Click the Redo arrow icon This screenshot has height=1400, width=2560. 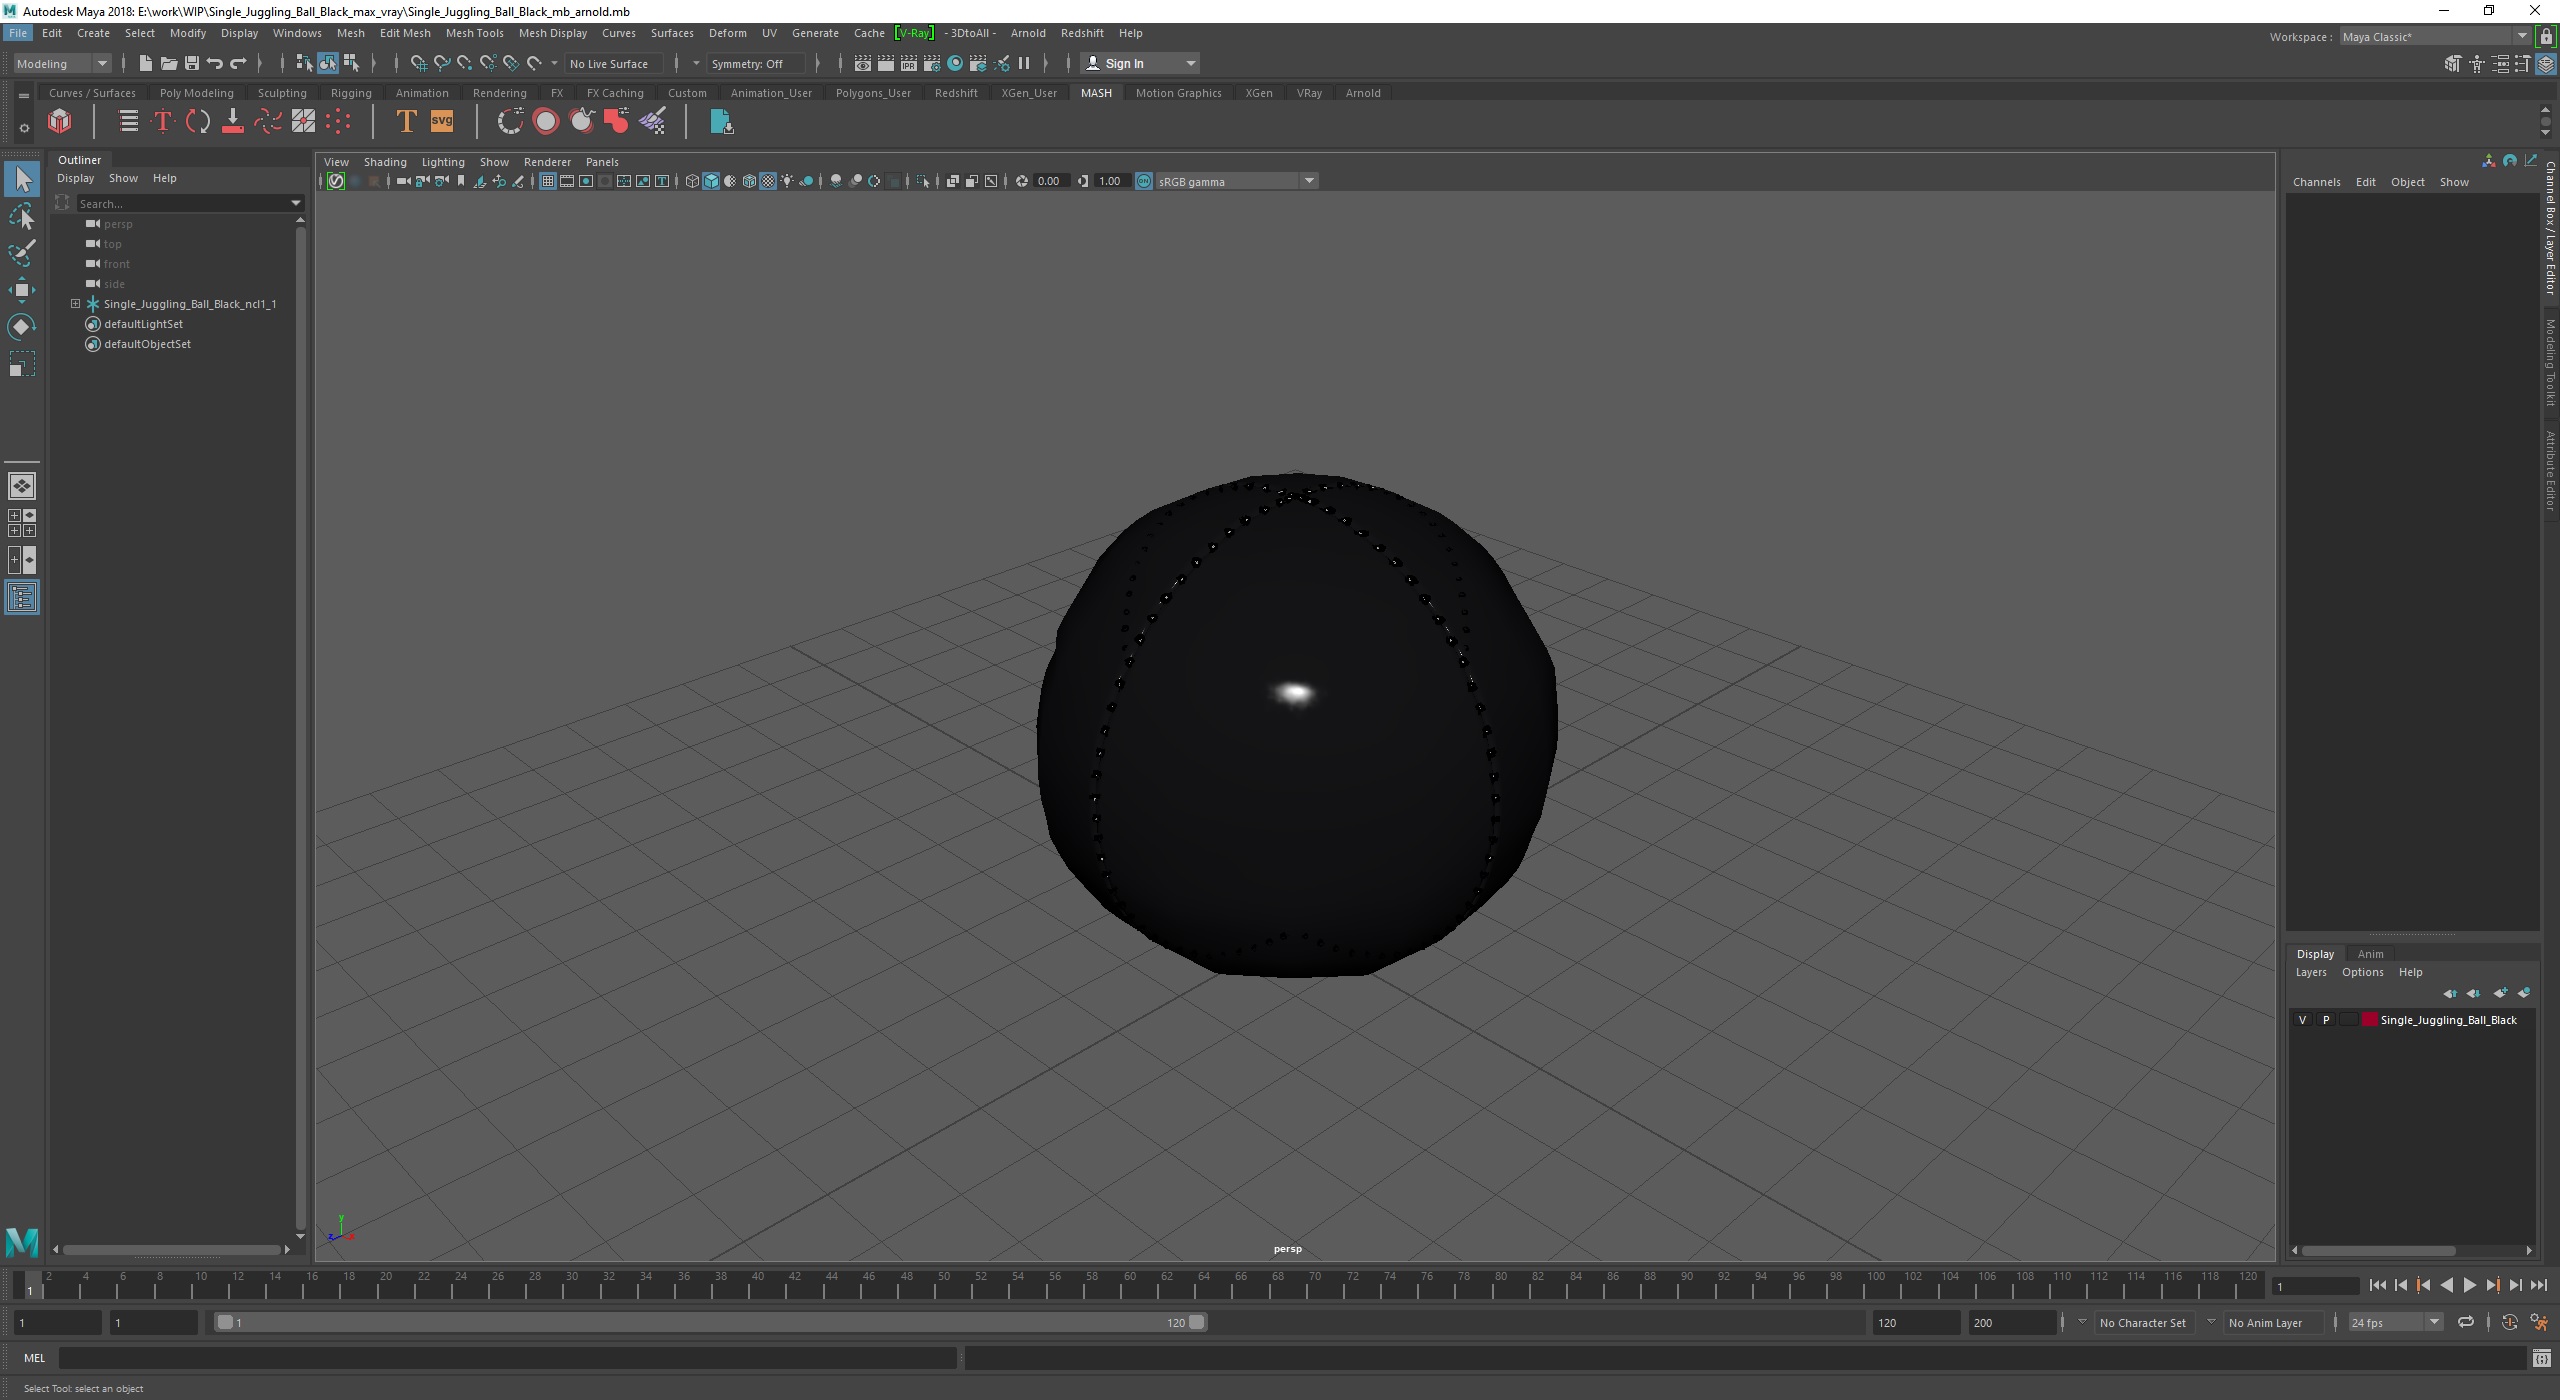(238, 63)
